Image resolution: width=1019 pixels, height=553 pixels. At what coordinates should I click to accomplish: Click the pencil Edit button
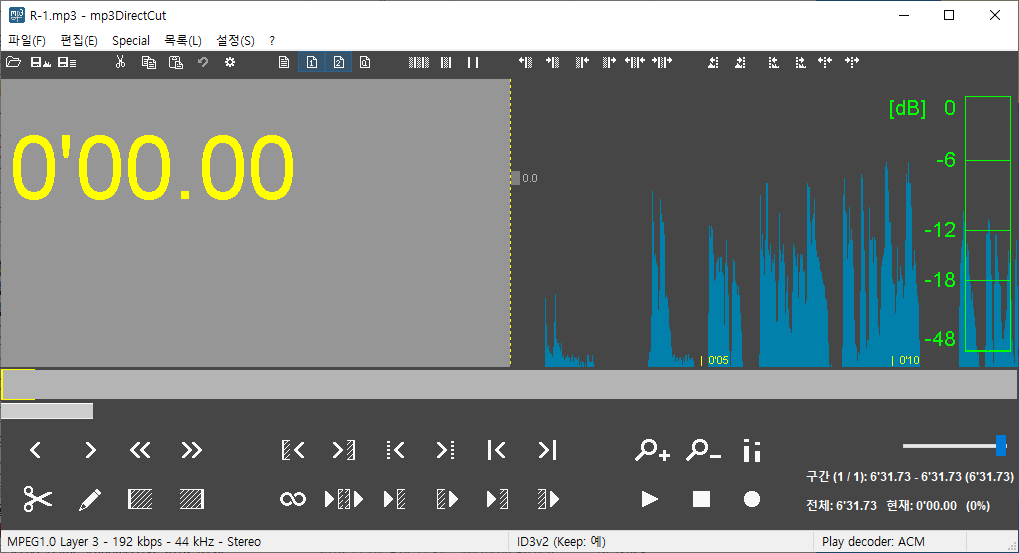(90, 498)
